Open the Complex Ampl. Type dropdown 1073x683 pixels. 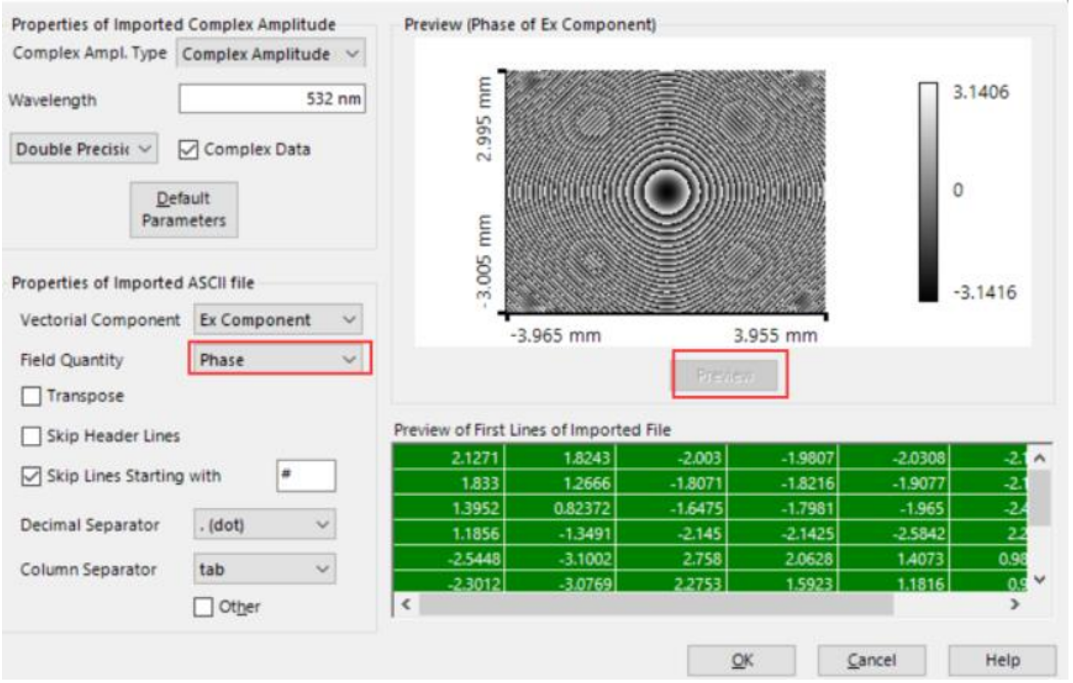(x=271, y=54)
